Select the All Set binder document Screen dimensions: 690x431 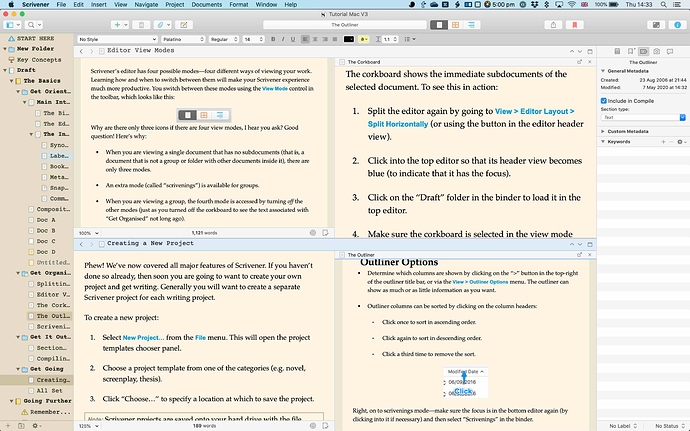point(49,390)
